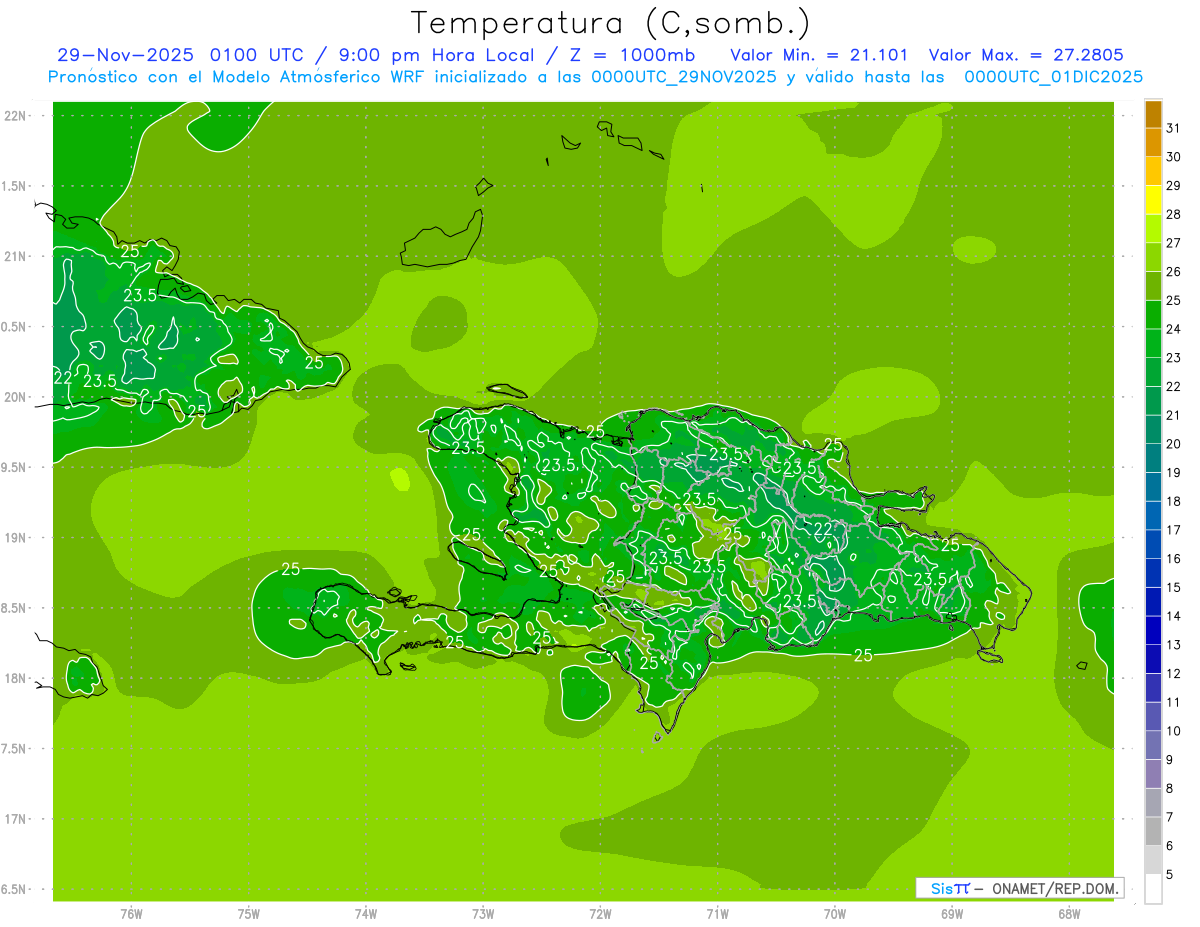Click the colorbar label "25"
The height and width of the screenshot is (927, 1200).
pos(1173,300)
